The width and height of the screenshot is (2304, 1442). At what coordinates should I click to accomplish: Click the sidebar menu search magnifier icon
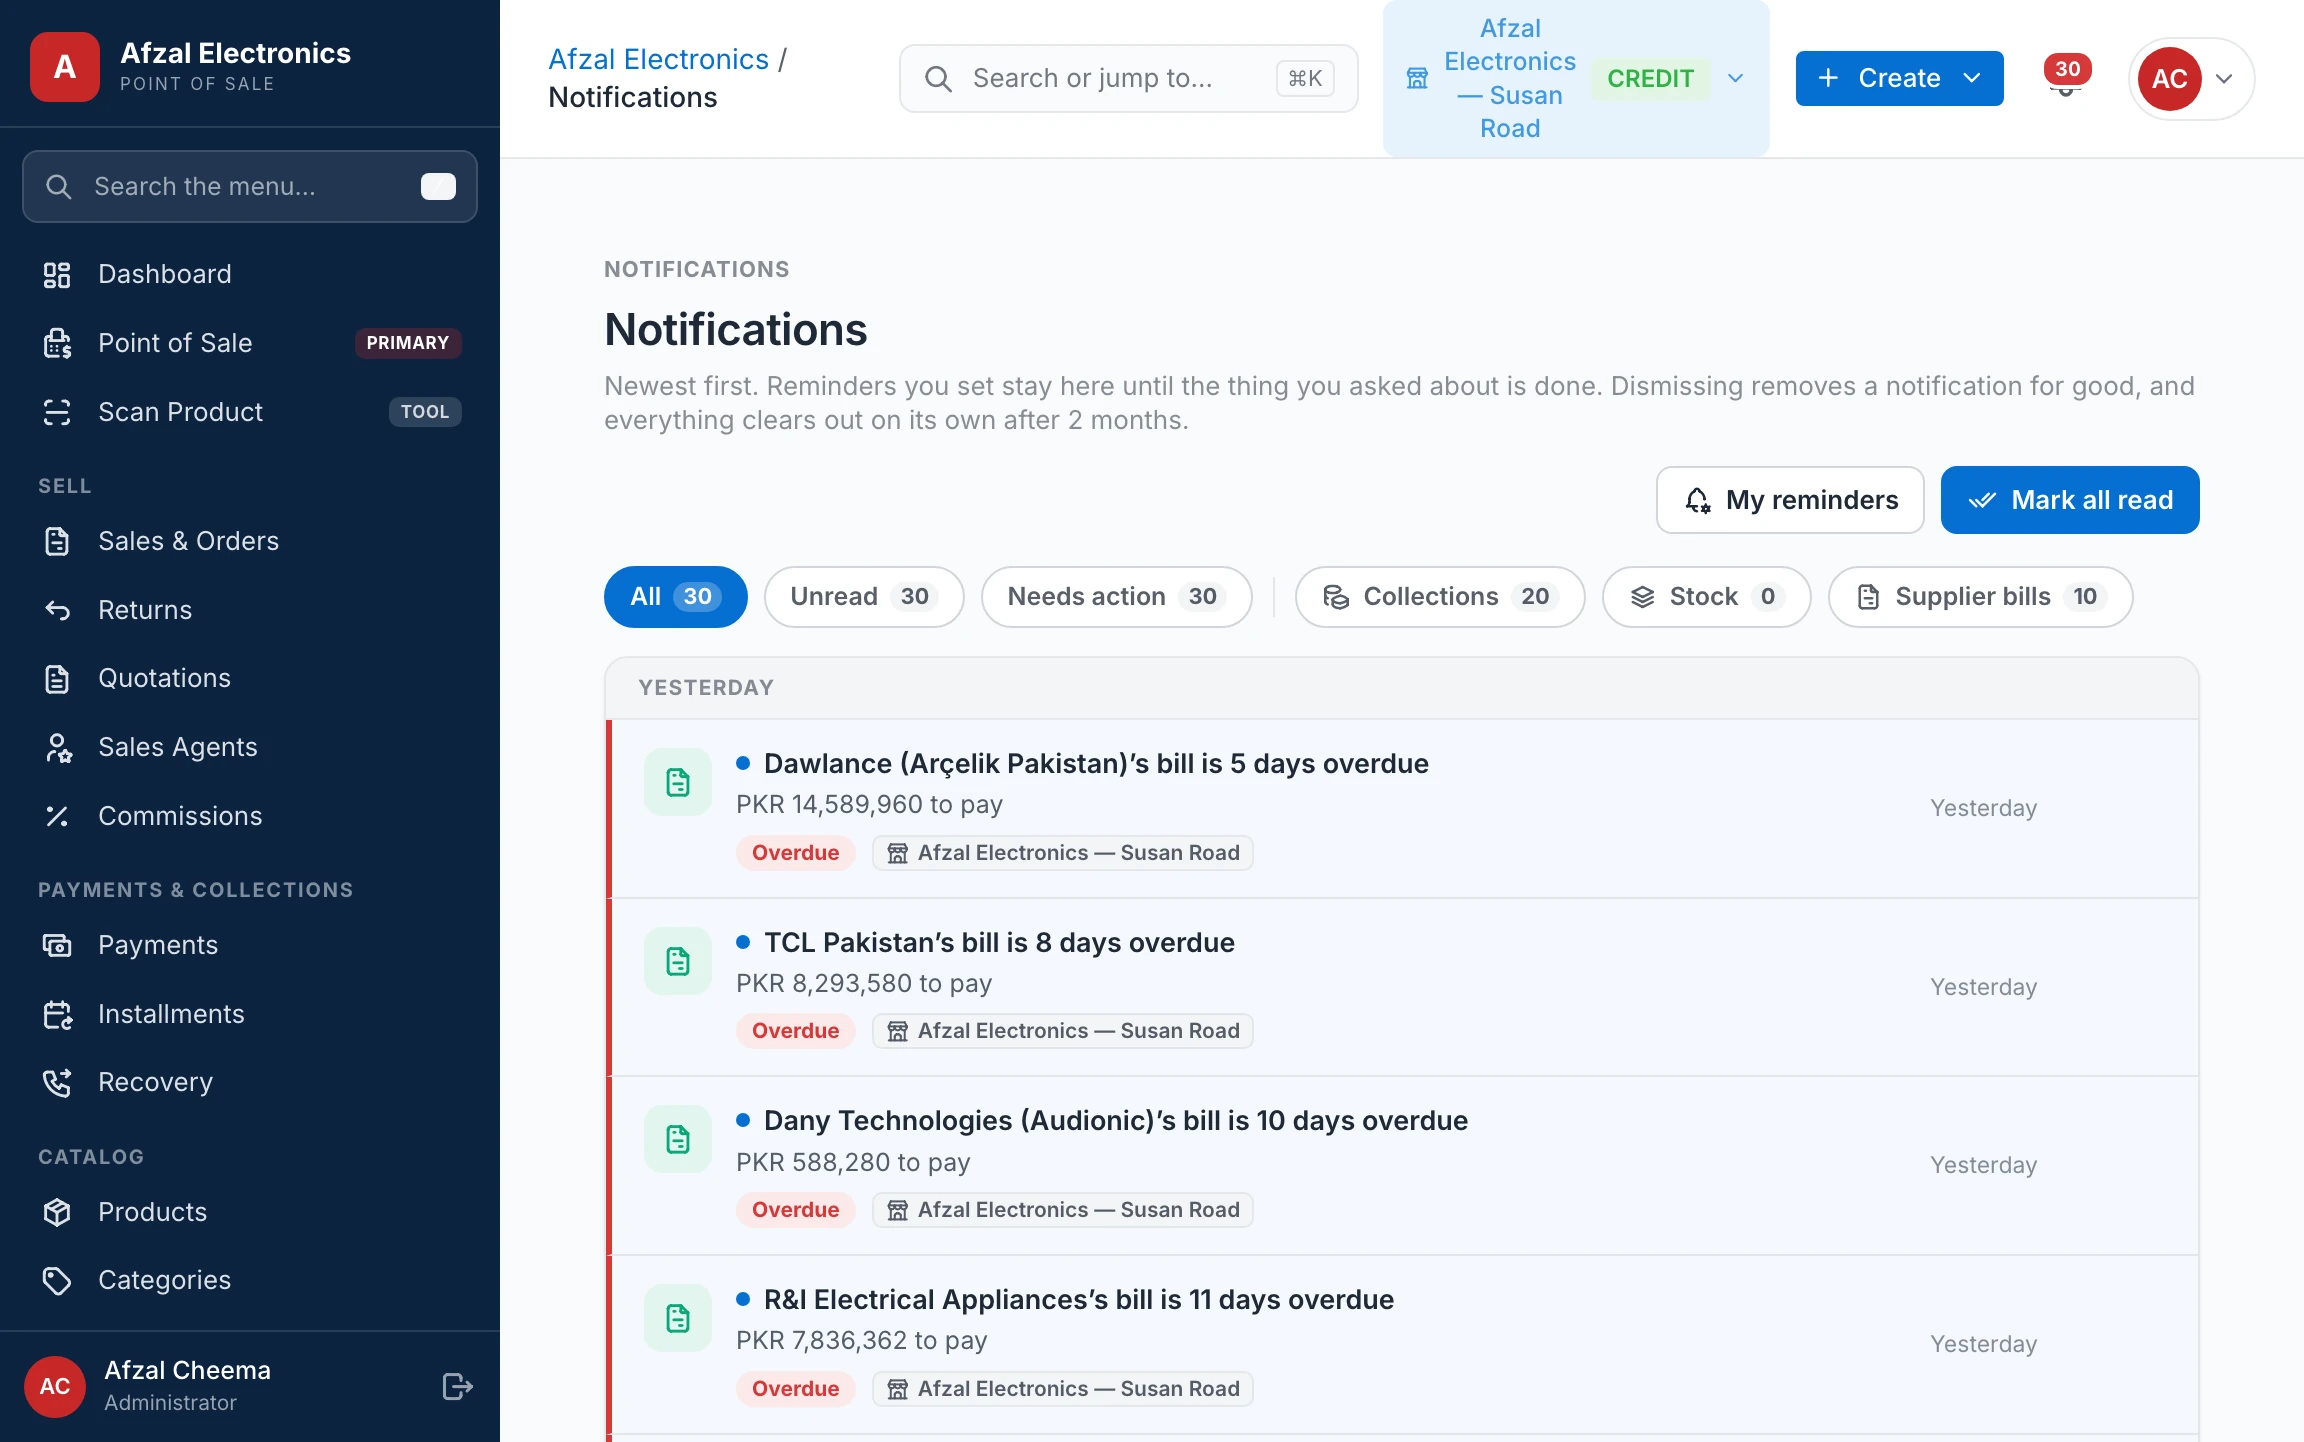point(58,187)
